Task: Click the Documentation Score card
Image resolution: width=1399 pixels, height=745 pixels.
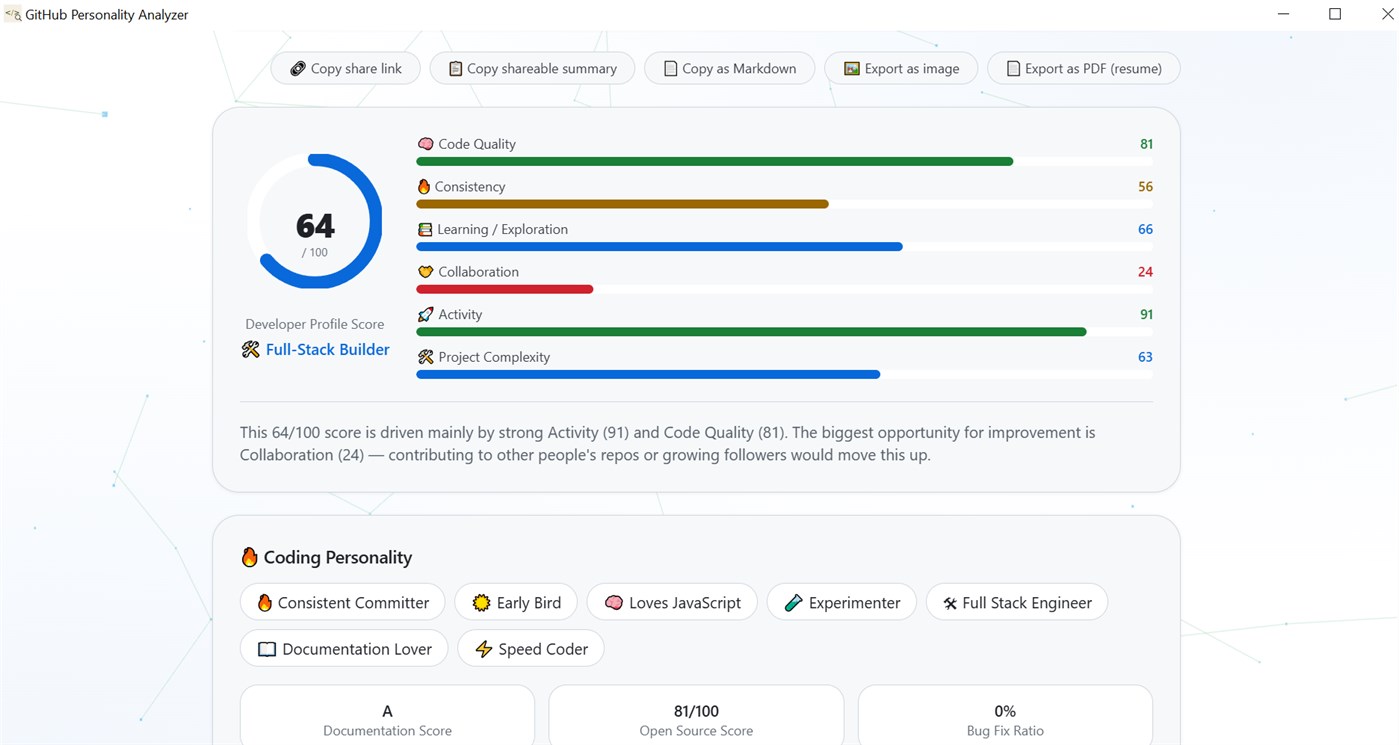Action: point(387,716)
